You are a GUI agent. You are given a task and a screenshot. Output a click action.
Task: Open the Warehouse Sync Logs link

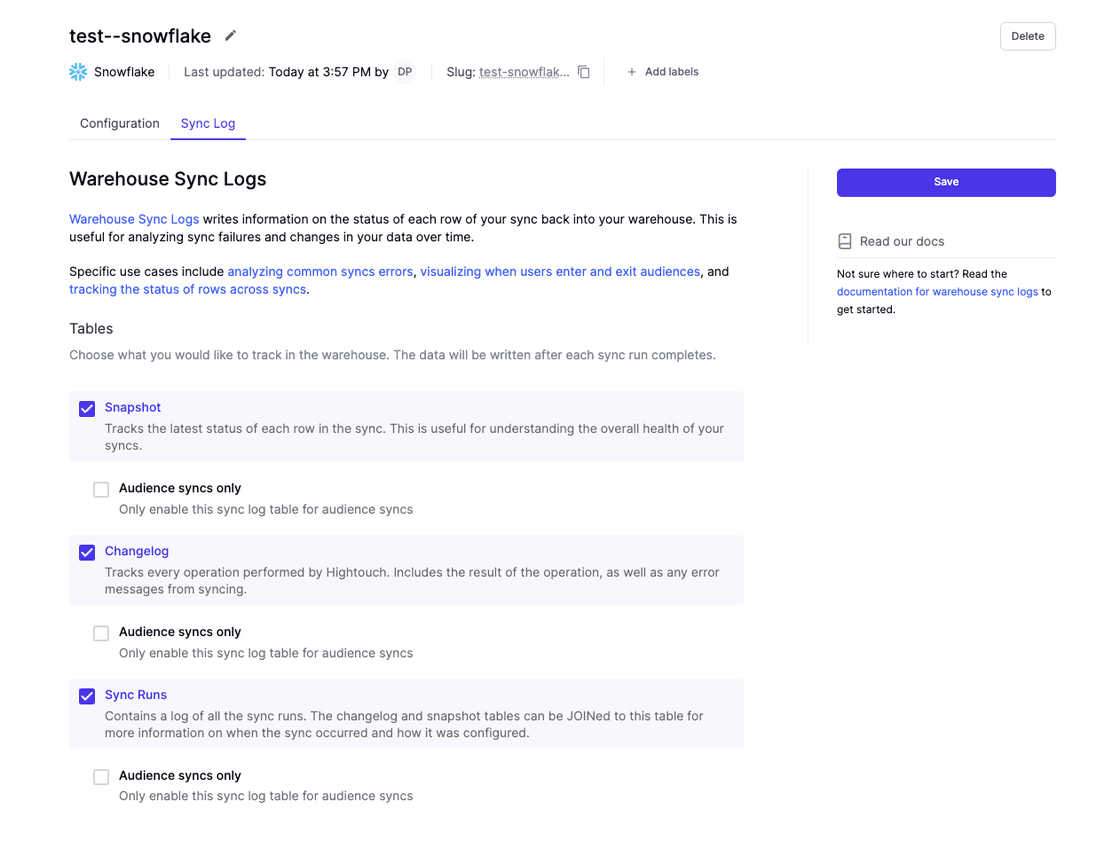(134, 219)
